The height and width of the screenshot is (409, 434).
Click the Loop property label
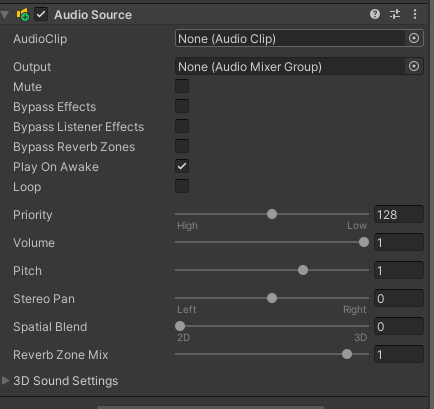tap(27, 187)
